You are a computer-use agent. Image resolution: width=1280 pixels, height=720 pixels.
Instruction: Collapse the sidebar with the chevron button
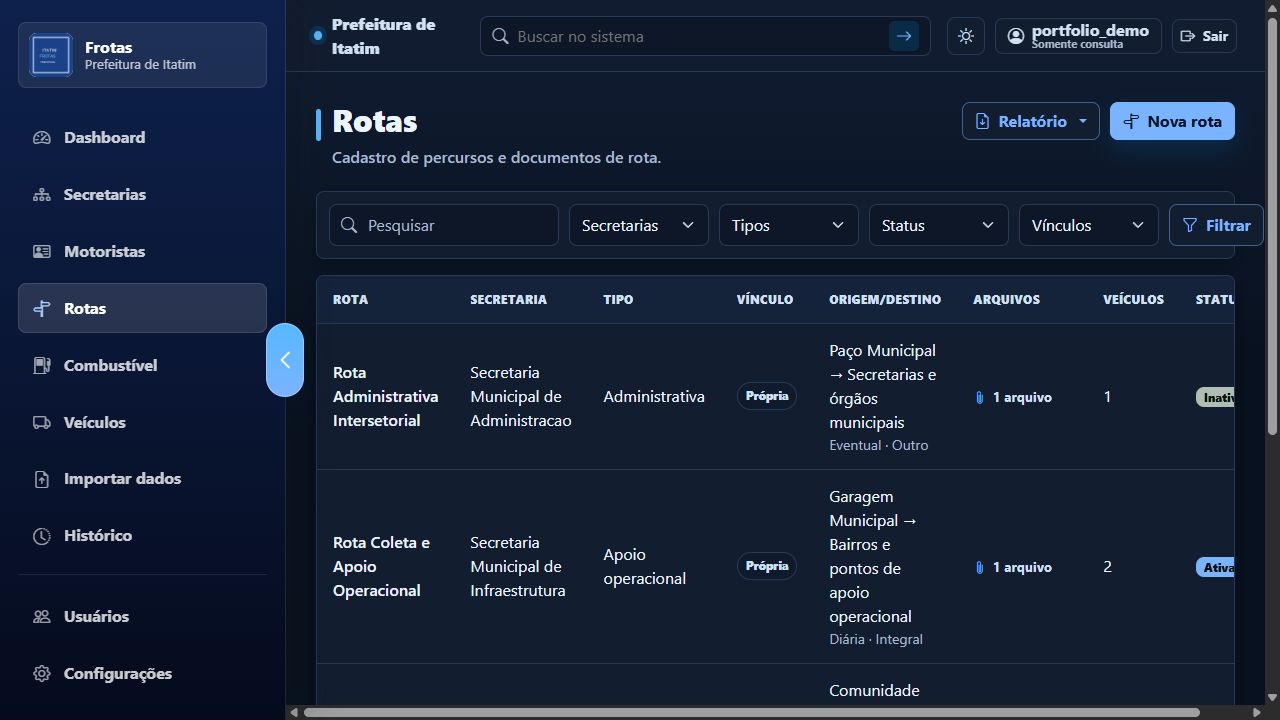[x=285, y=360]
